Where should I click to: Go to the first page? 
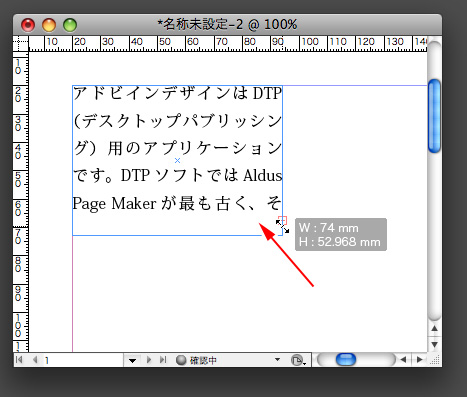click(x=19, y=360)
